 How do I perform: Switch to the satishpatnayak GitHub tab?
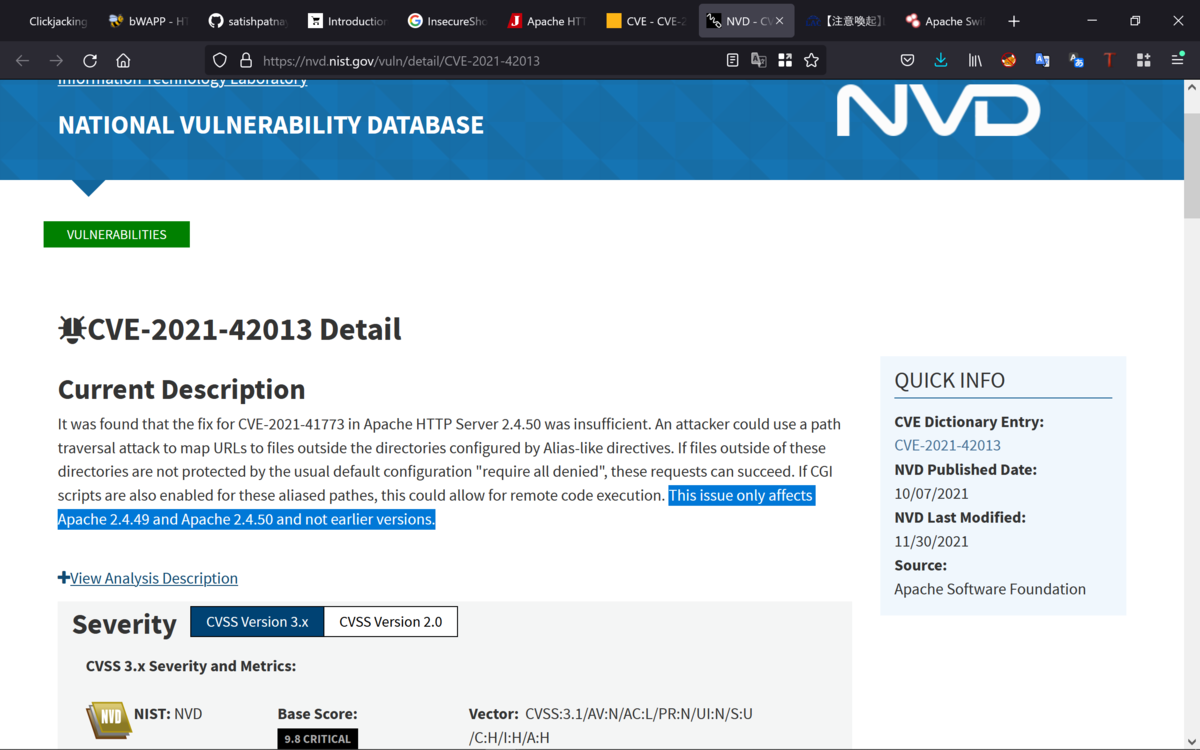[x=247, y=21]
